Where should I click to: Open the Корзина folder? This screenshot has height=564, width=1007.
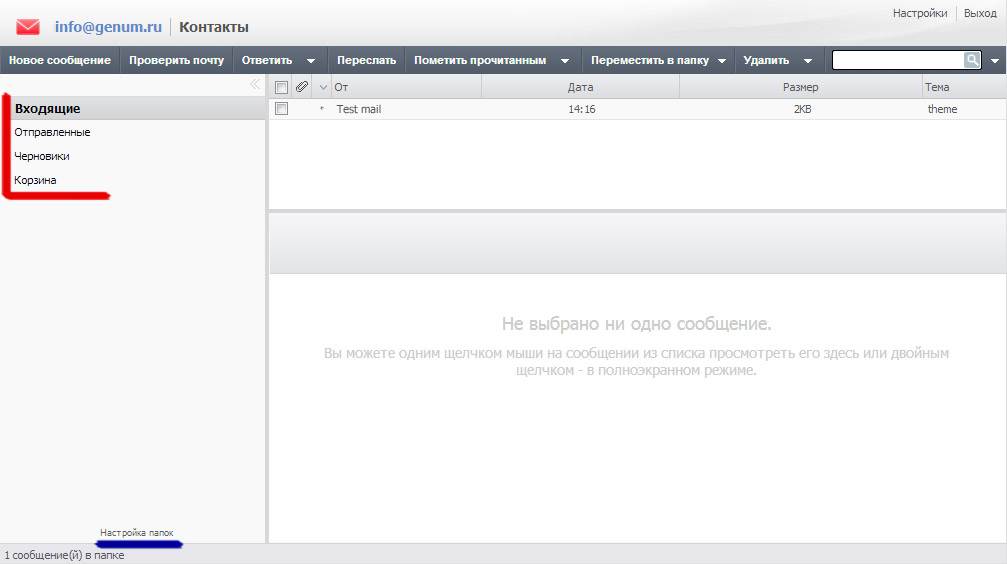tap(35, 180)
